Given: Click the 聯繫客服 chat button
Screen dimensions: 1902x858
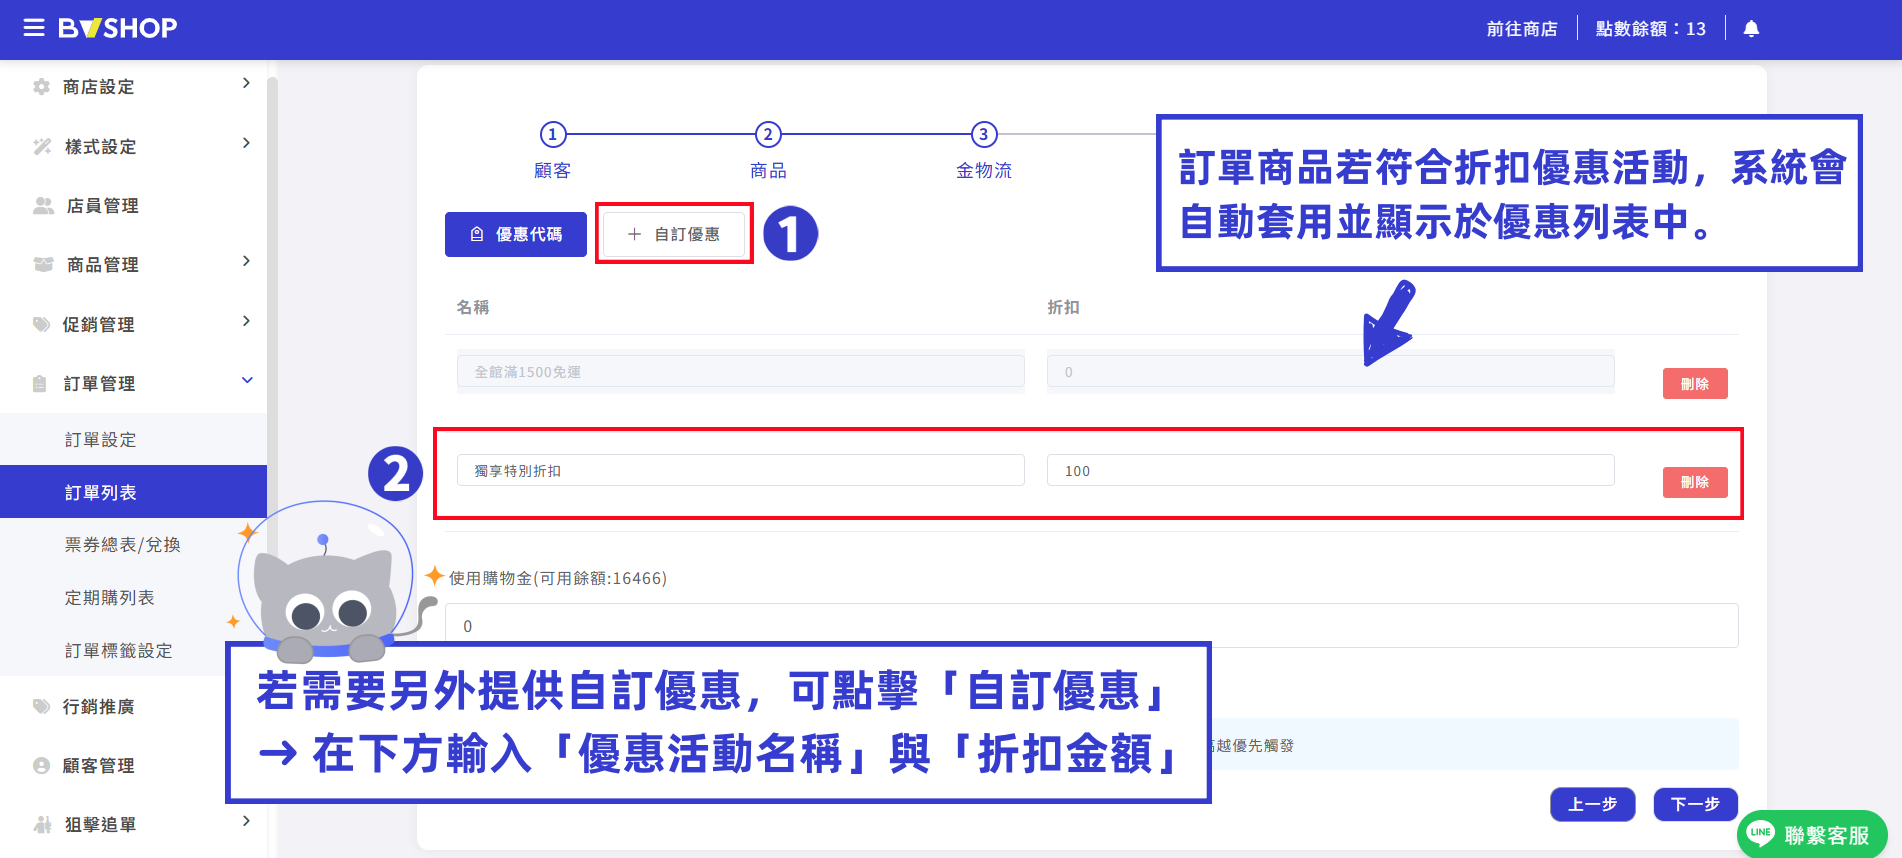Looking at the screenshot, I should (1812, 834).
